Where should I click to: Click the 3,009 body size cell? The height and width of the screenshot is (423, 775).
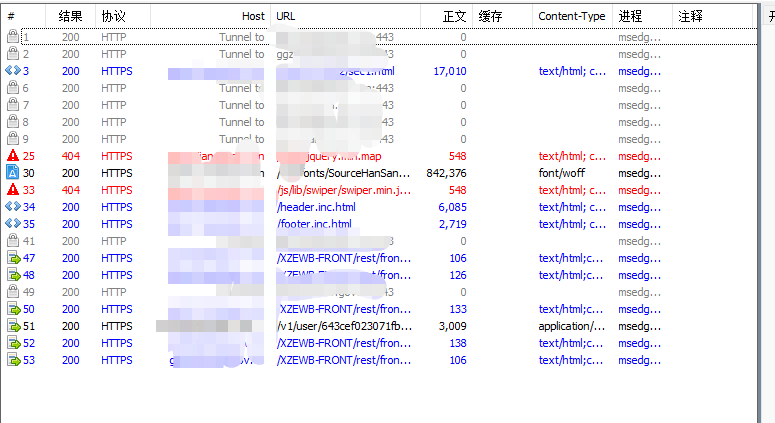[x=452, y=326]
